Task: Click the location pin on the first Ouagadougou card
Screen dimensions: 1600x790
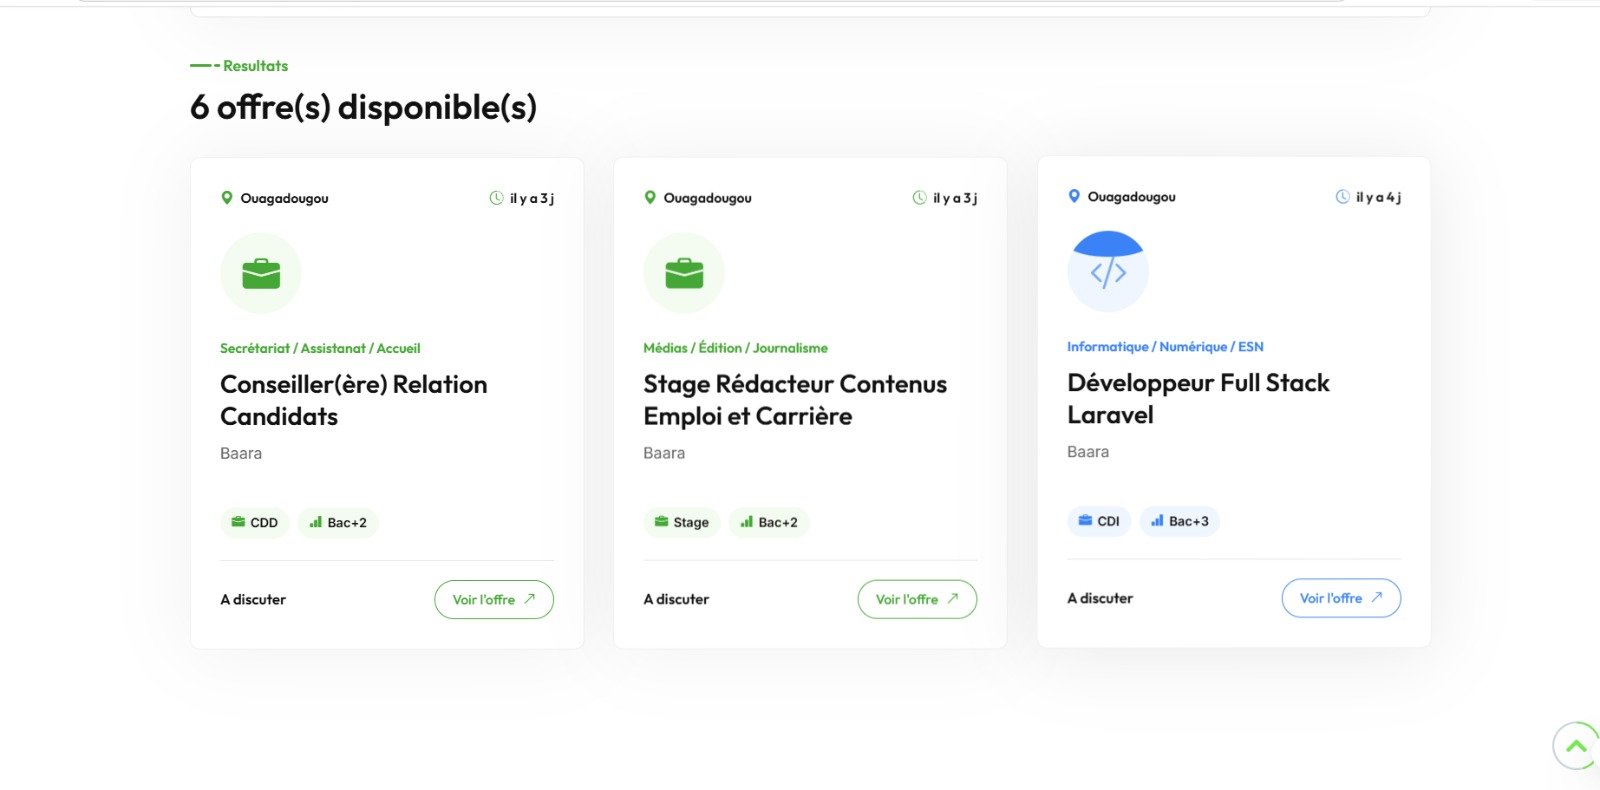Action: point(227,198)
